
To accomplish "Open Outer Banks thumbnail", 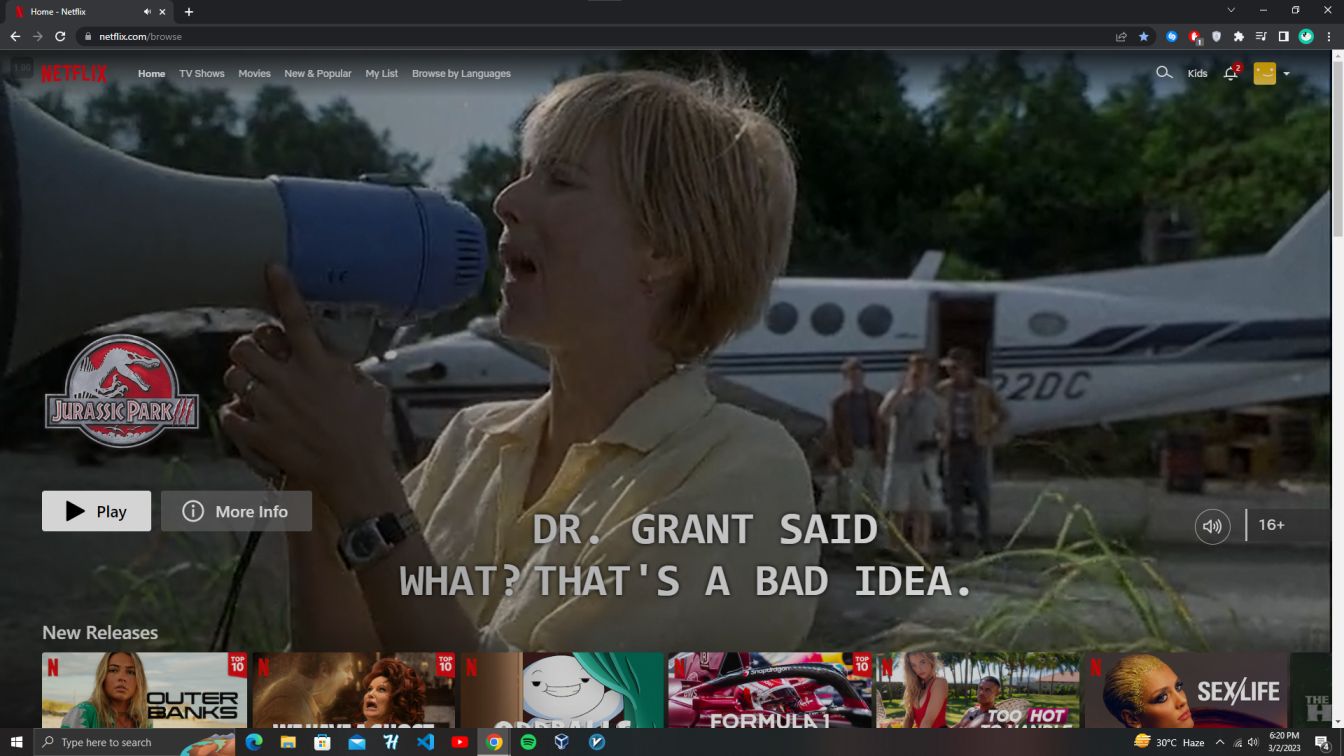I will click(x=145, y=690).
